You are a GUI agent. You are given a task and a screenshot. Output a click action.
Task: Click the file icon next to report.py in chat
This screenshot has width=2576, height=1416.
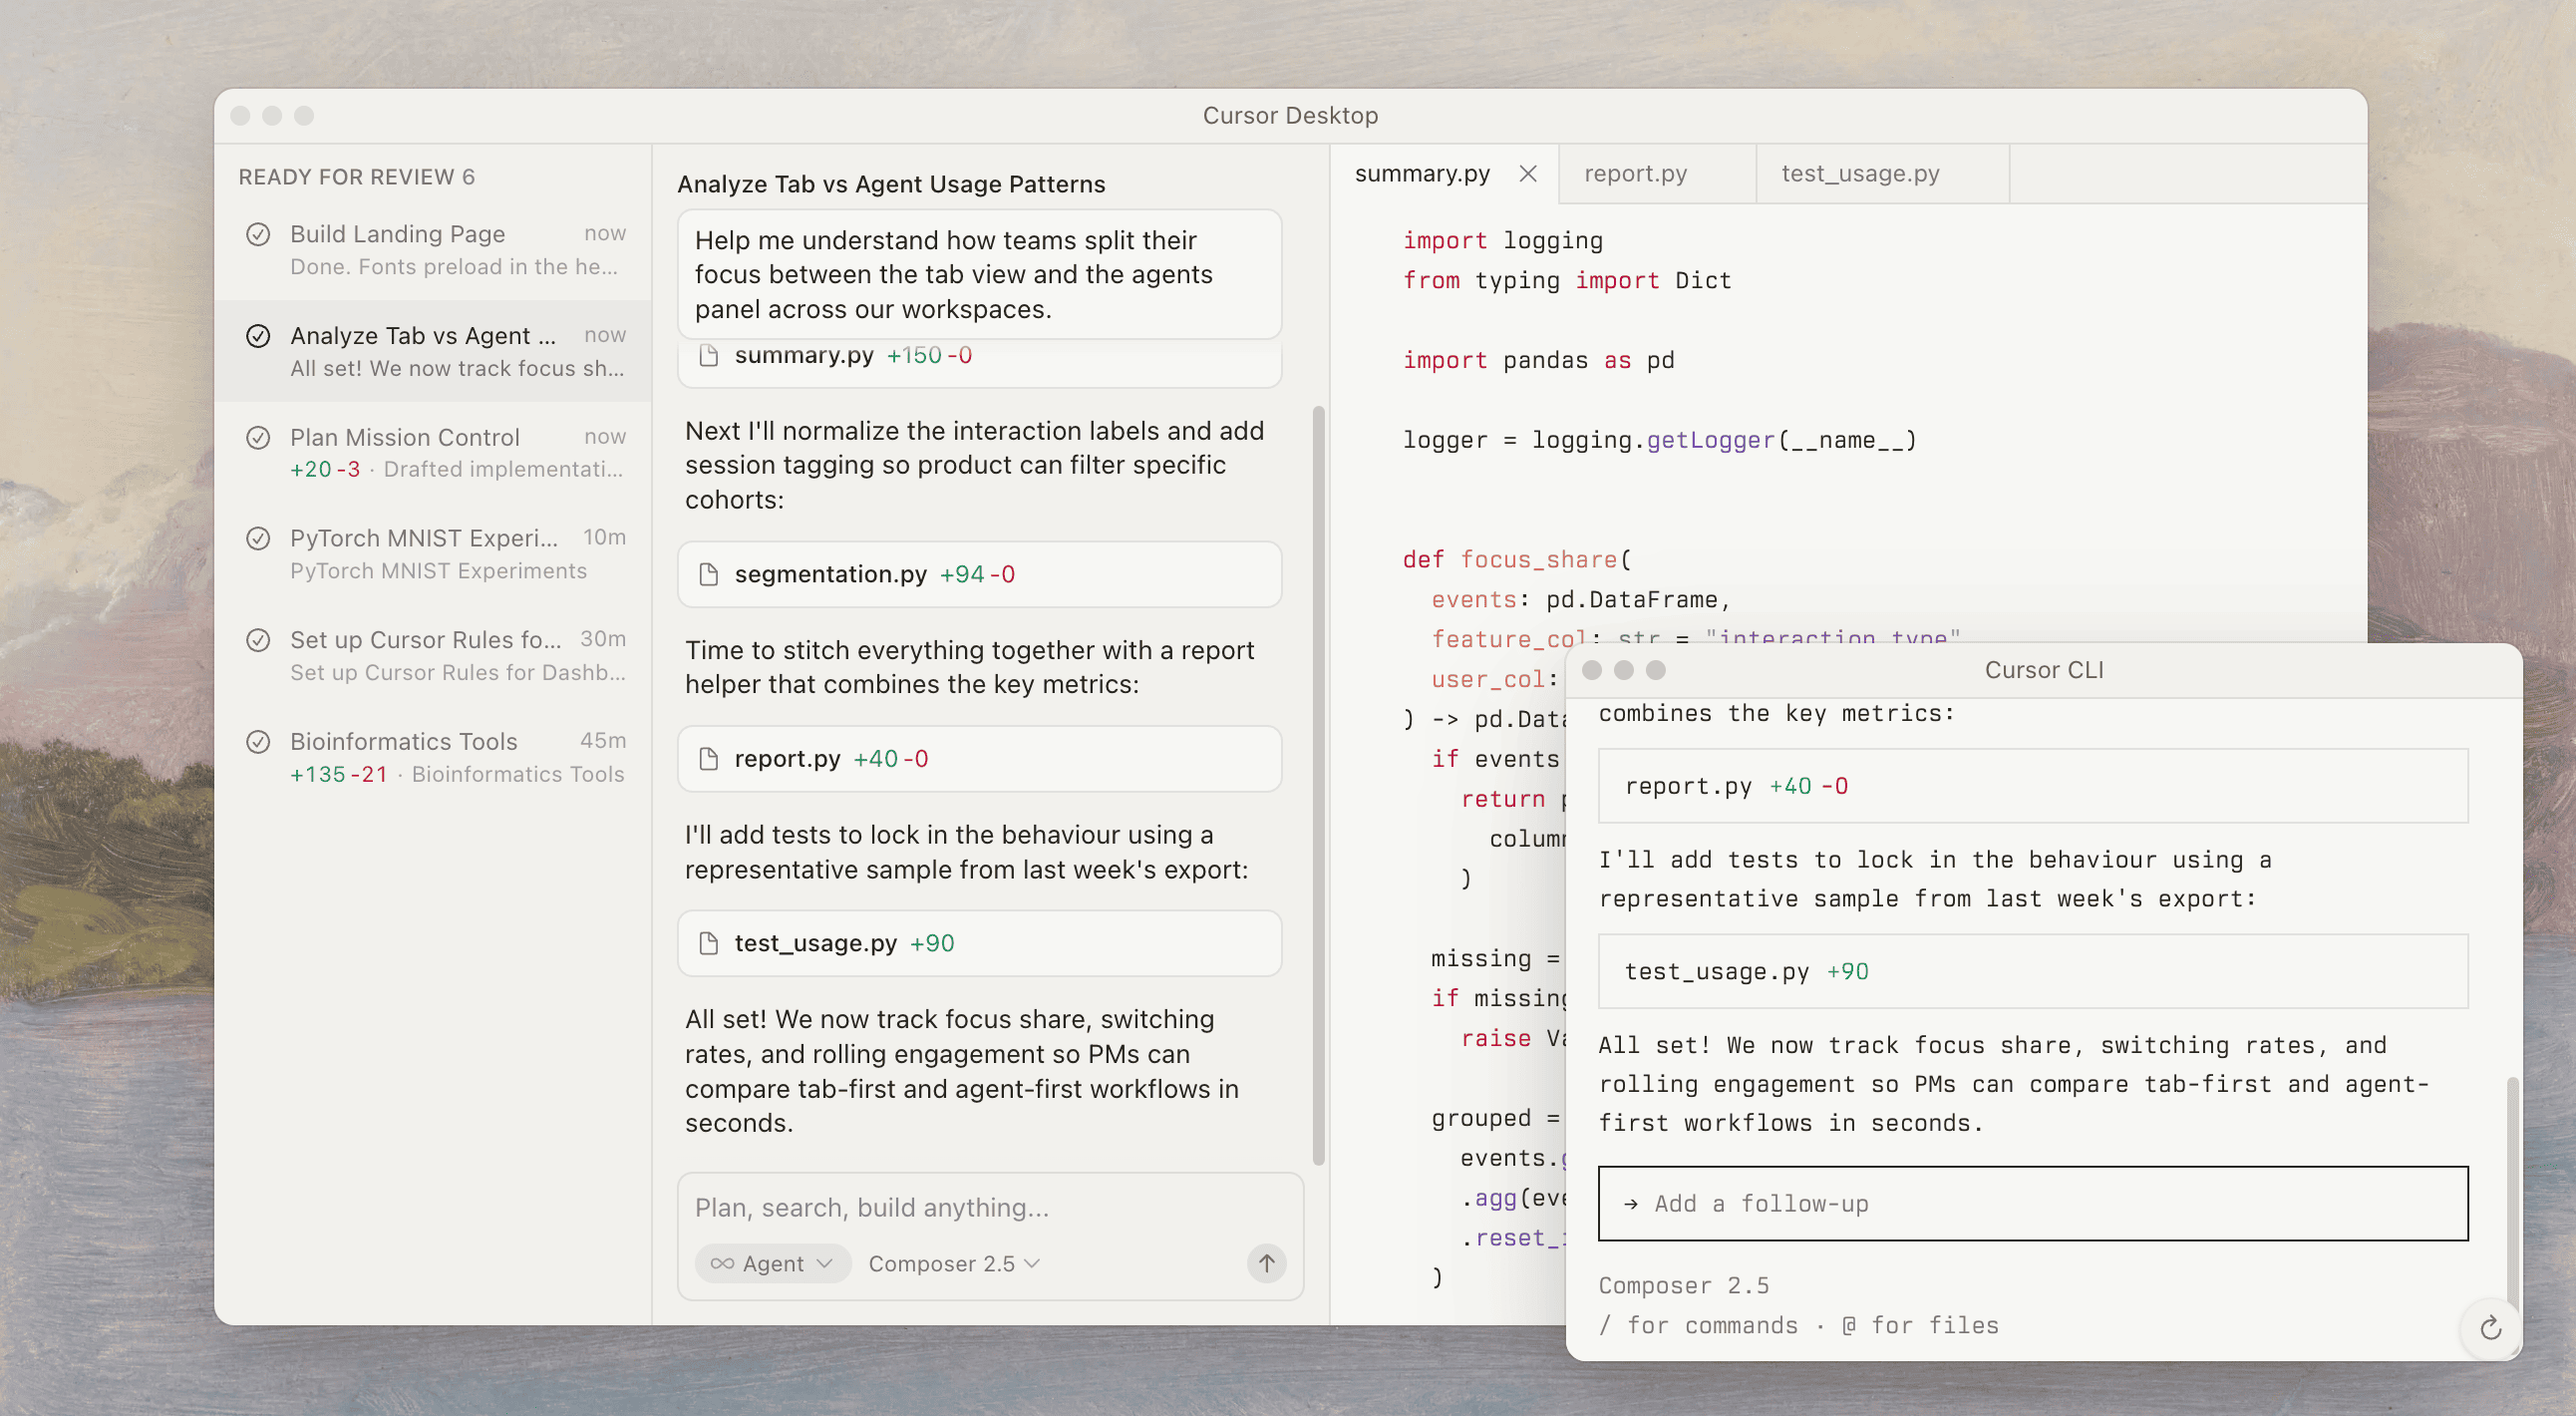point(709,759)
